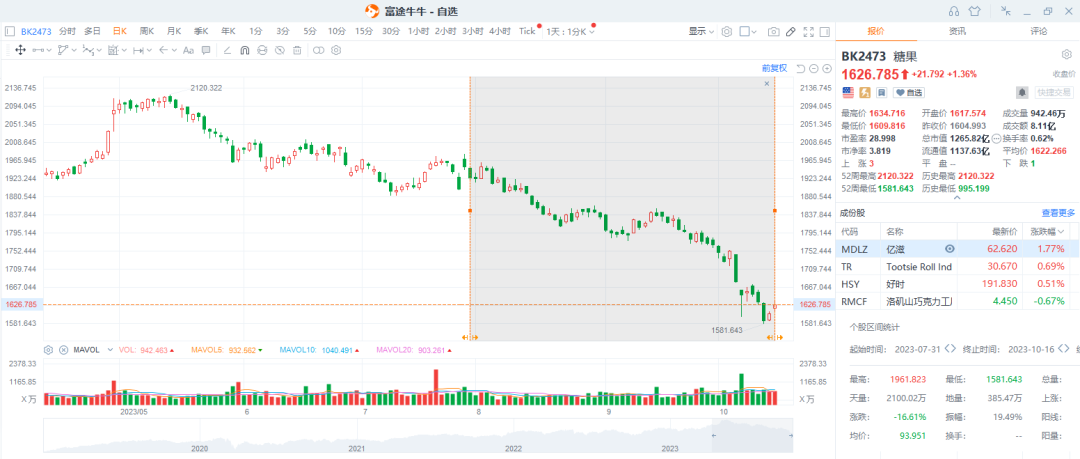This screenshot has height=459, width=1080.
Task: Toggle the pencil drawing toolbar icon
Action: pyautogui.click(x=791, y=31)
